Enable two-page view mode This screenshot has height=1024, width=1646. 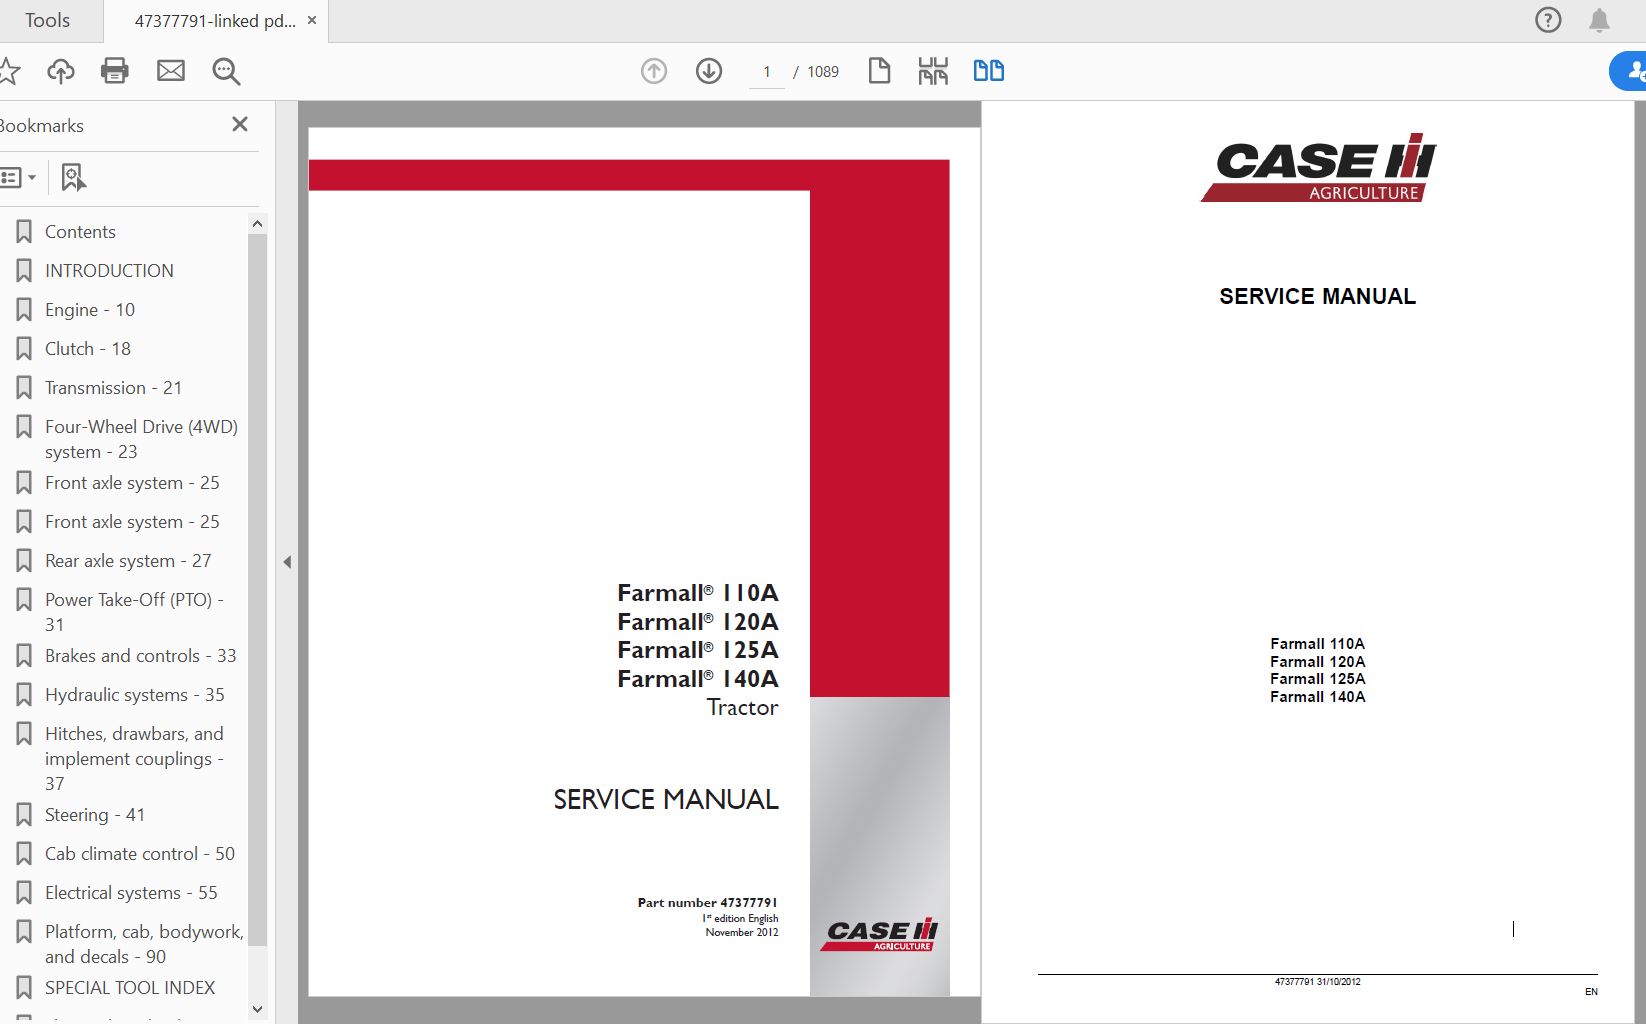[x=987, y=71]
